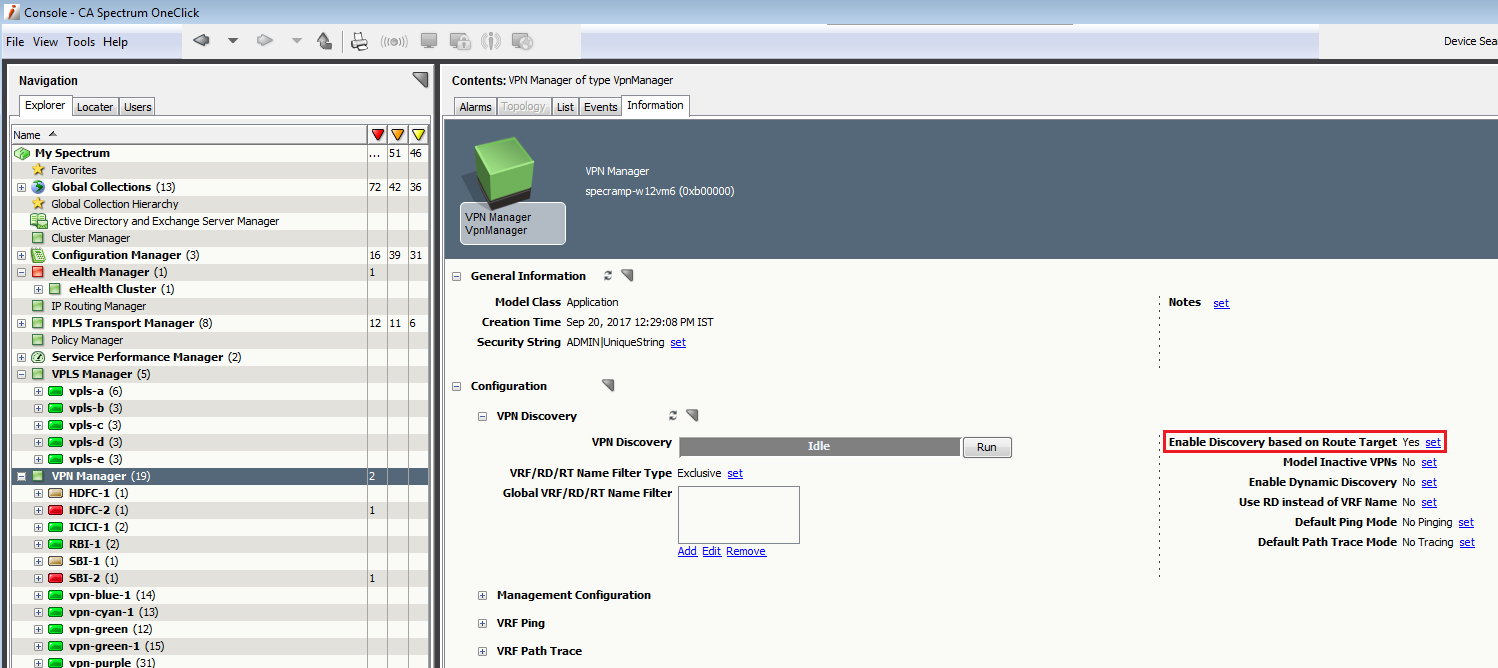Image resolution: width=1498 pixels, height=668 pixels.
Task: Click the refresh icon beside VPN Discovery heading
Action: click(x=673, y=415)
